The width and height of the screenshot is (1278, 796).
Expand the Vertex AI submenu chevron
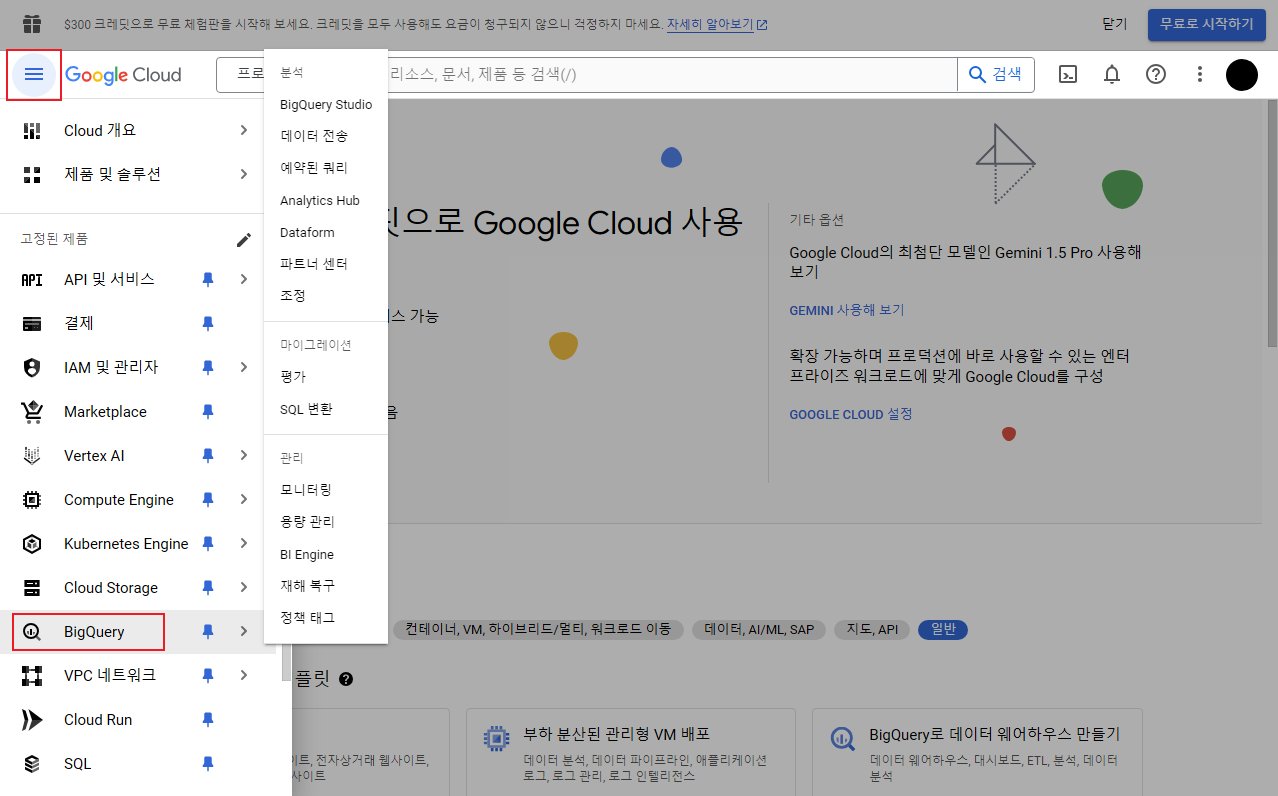click(244, 456)
